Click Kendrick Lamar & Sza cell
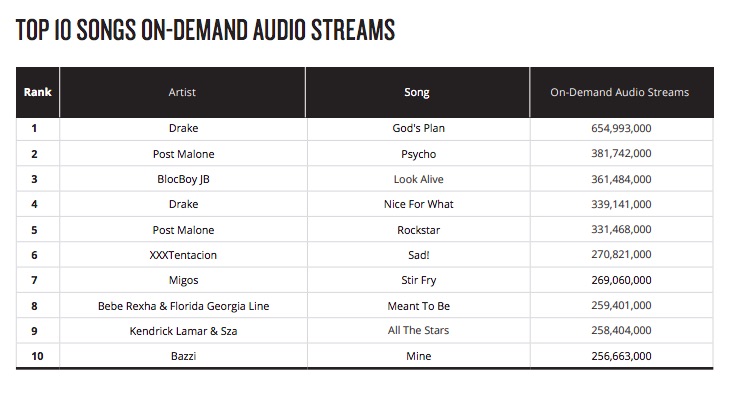This screenshot has width=731, height=394. [183, 331]
